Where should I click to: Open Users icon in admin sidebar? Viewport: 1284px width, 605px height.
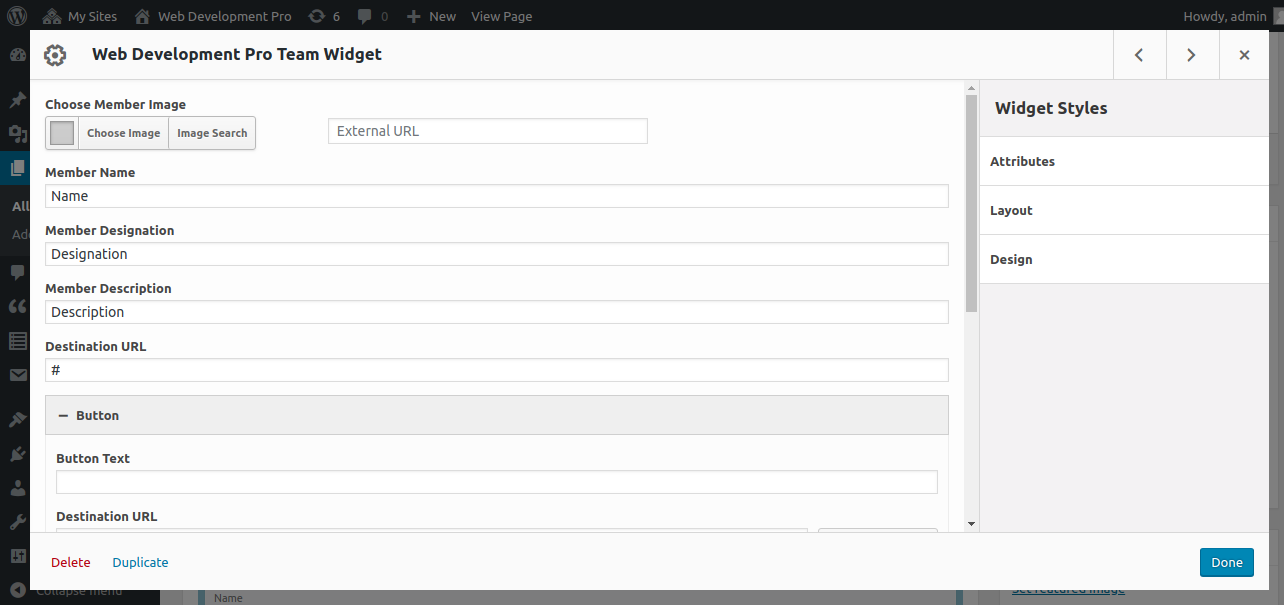17,488
